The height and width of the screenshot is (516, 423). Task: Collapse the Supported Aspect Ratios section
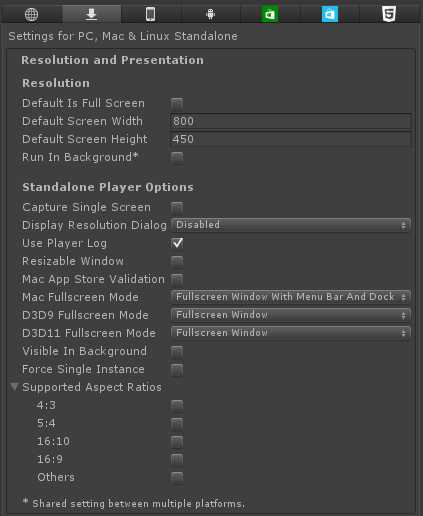[x=14, y=387]
